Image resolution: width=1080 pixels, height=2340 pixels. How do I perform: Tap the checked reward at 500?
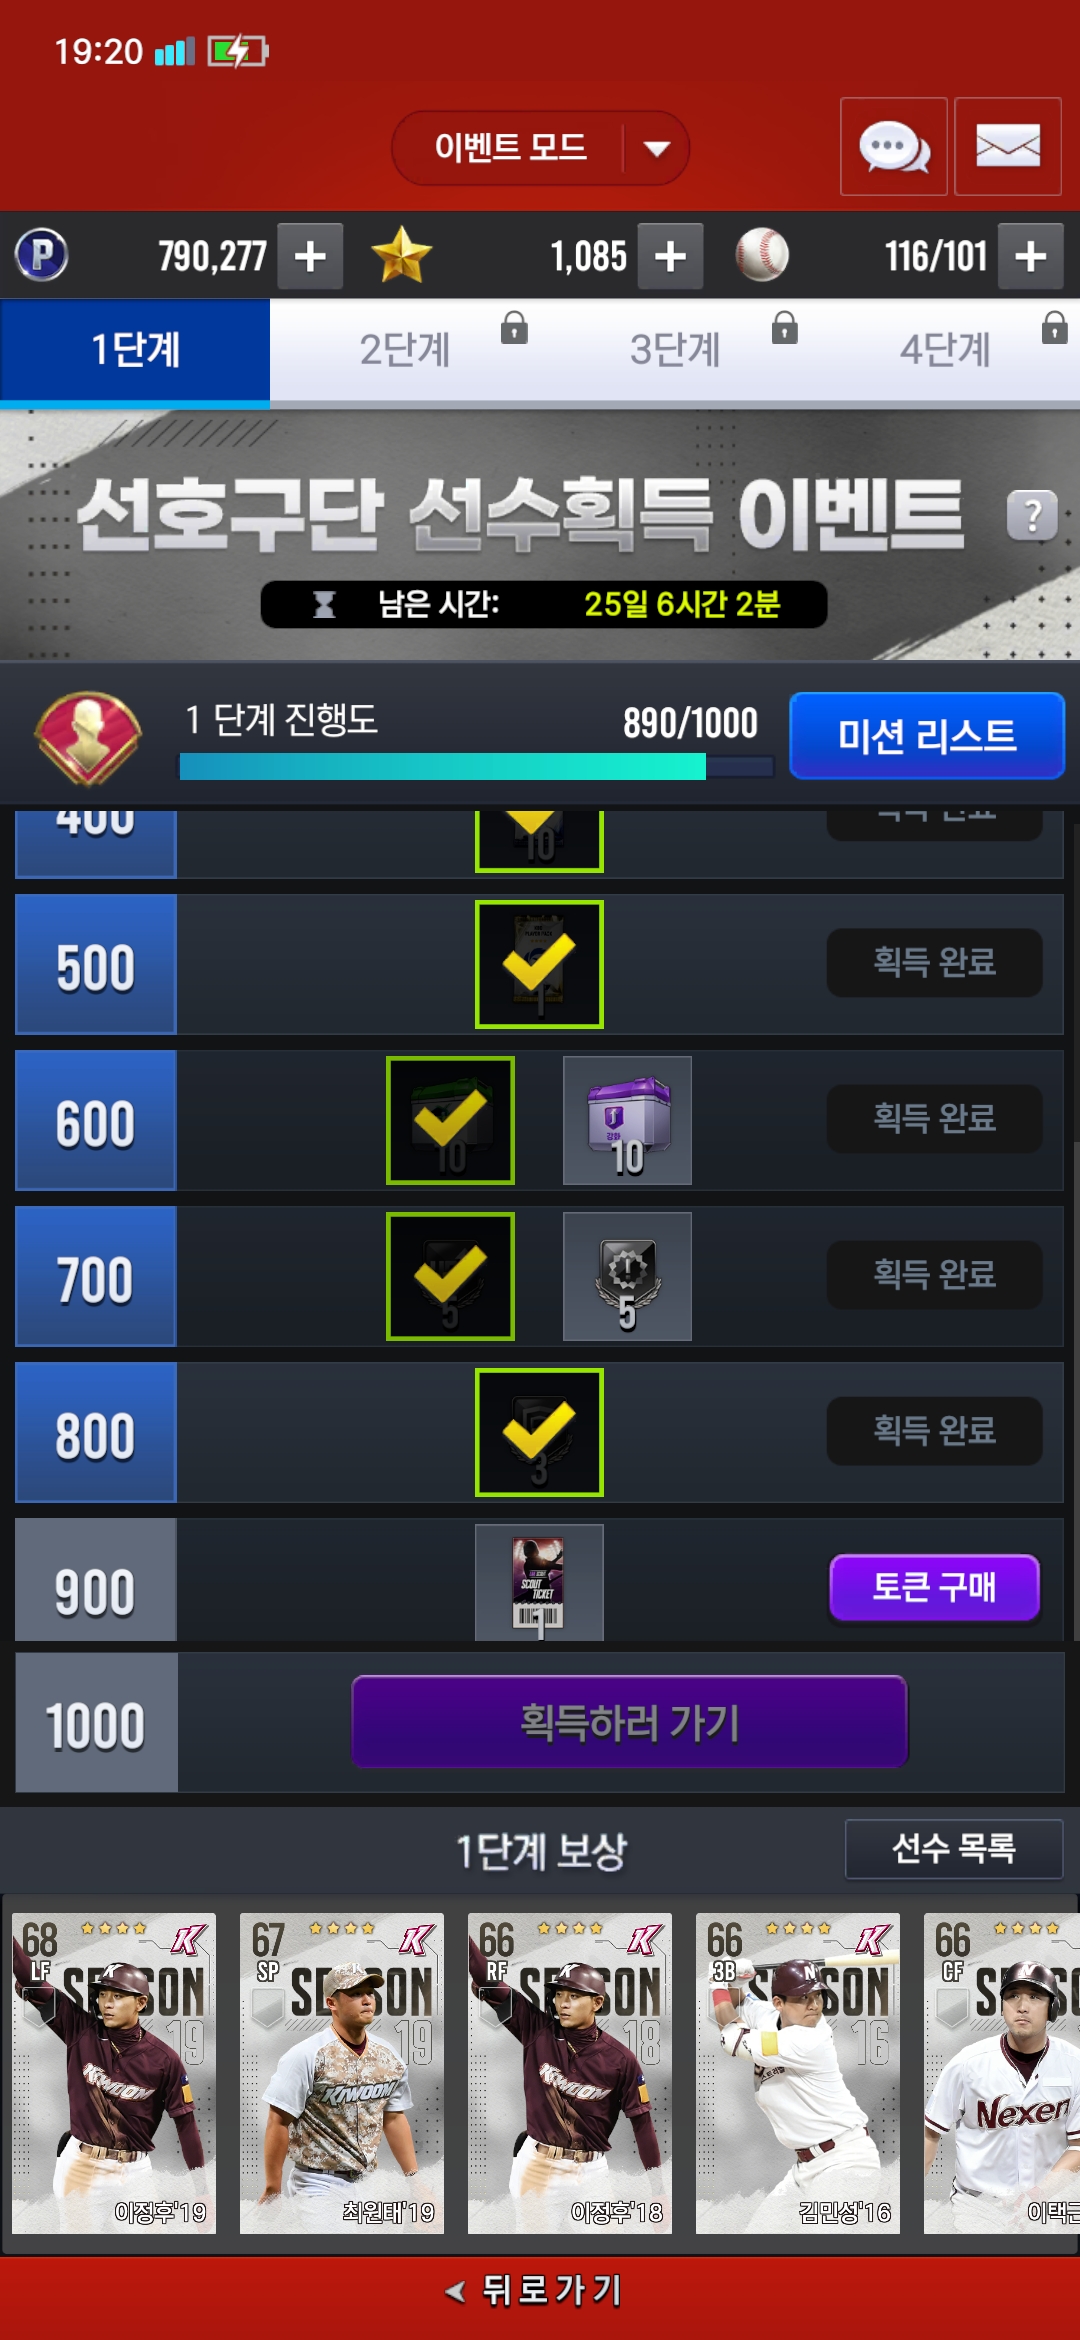click(x=539, y=965)
